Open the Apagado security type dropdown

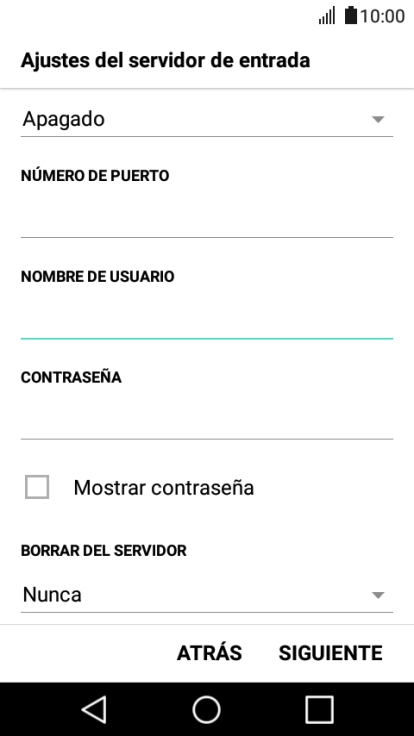click(x=207, y=119)
